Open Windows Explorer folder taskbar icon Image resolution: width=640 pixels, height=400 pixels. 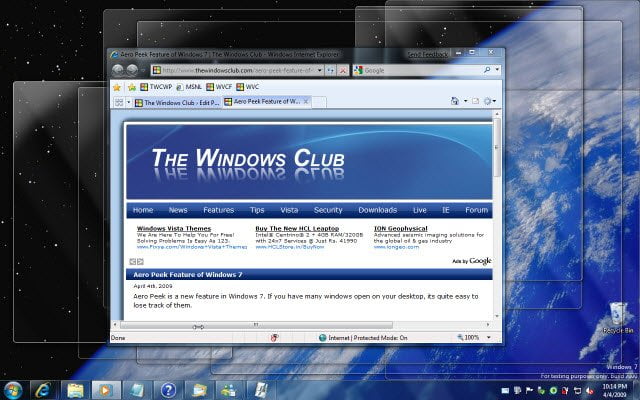click(x=75, y=390)
